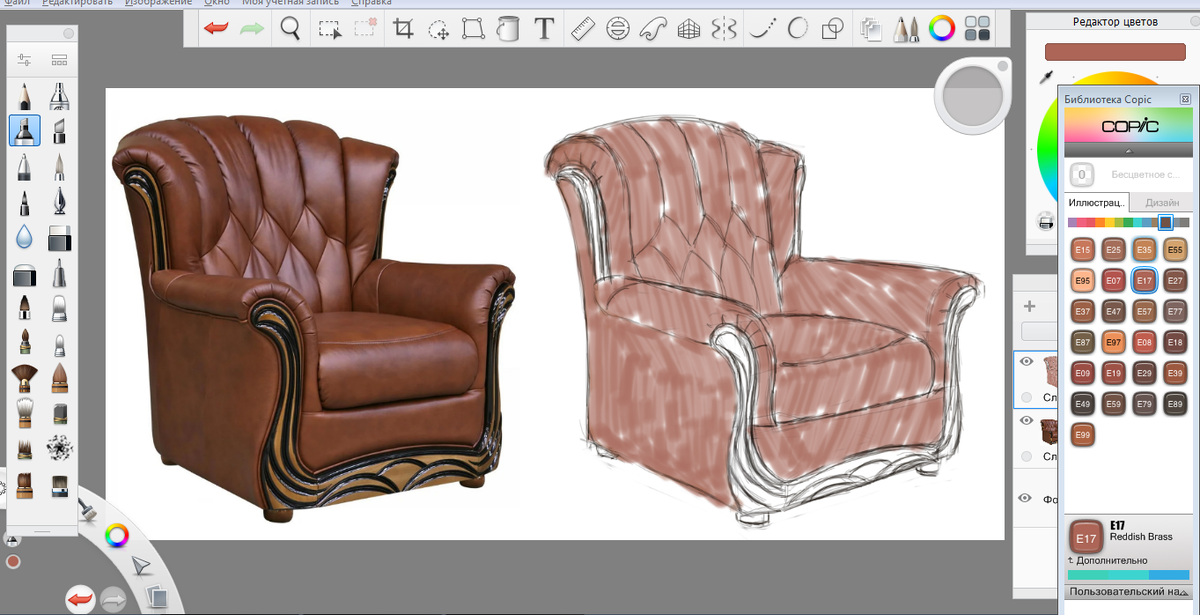Pick the E15 Copic swatch

click(1083, 250)
